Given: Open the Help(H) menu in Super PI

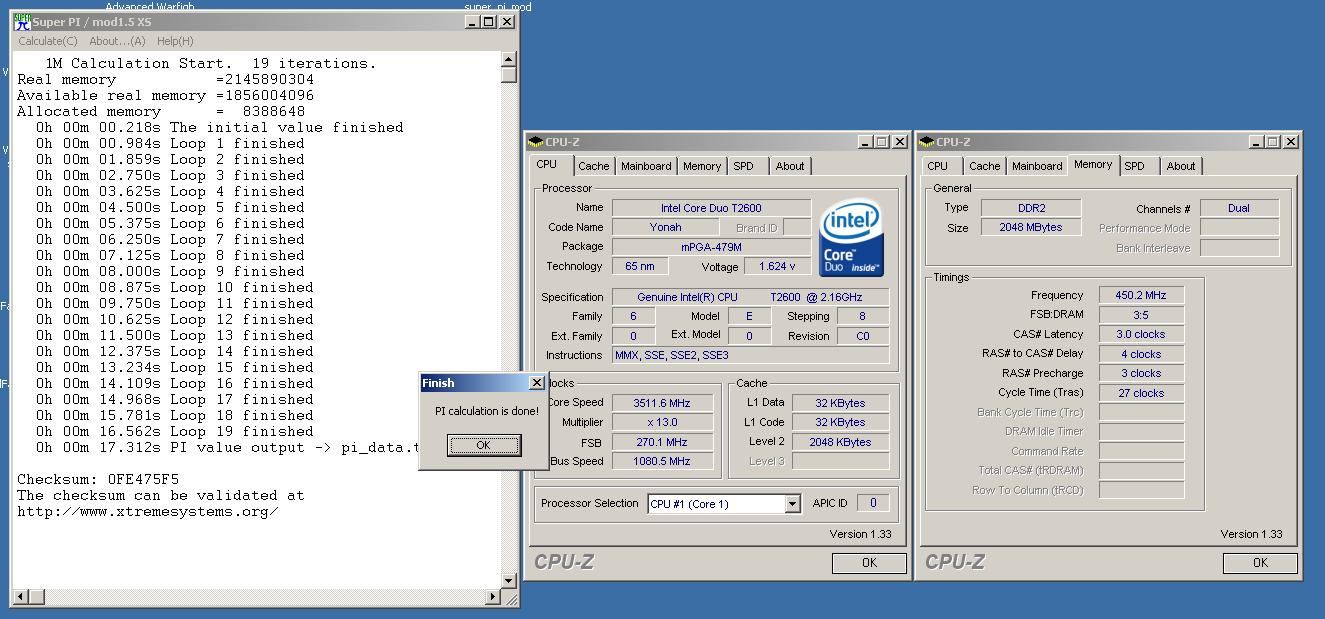Looking at the screenshot, I should tap(175, 41).
